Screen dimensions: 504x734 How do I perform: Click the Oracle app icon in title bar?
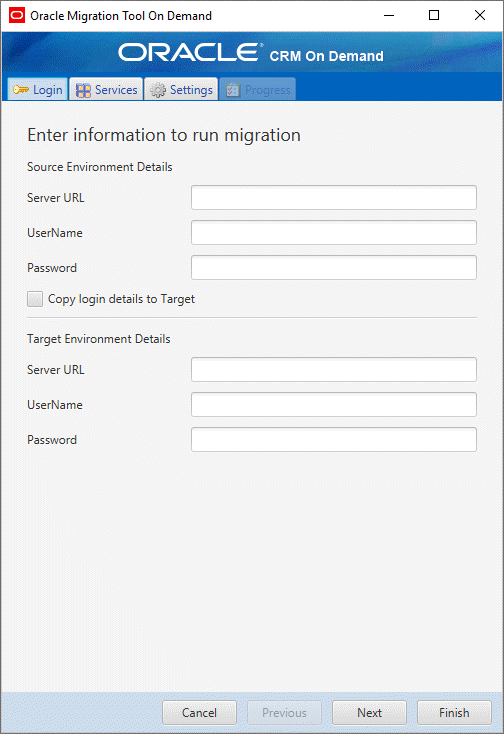[x=17, y=15]
